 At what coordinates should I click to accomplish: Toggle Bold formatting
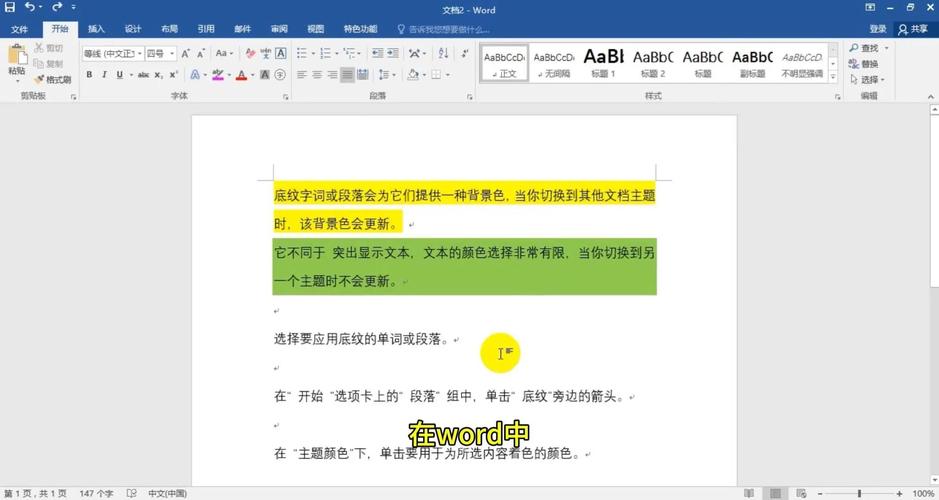click(89, 75)
